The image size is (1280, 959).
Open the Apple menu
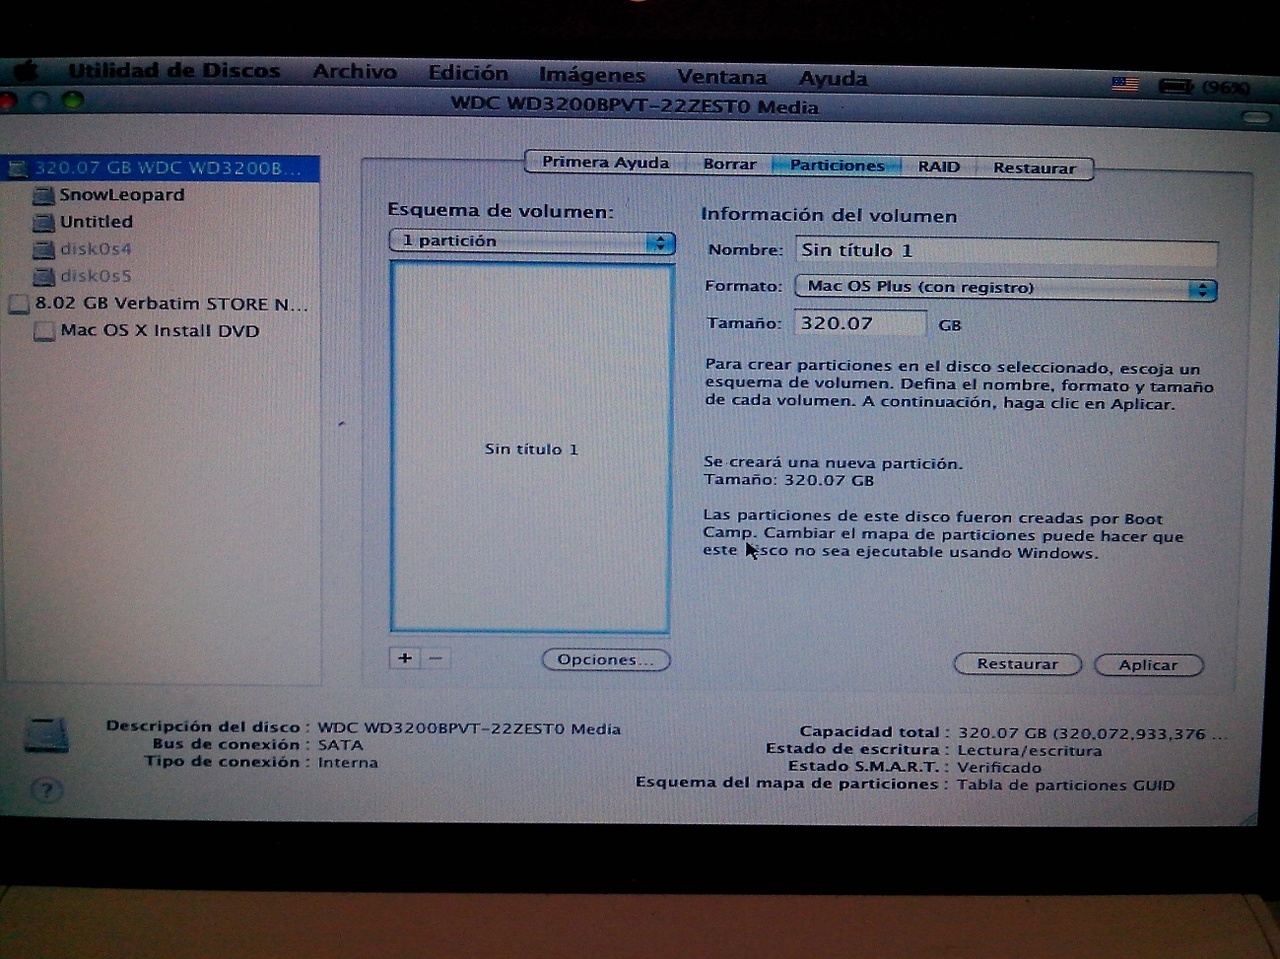pyautogui.click(x=26, y=71)
